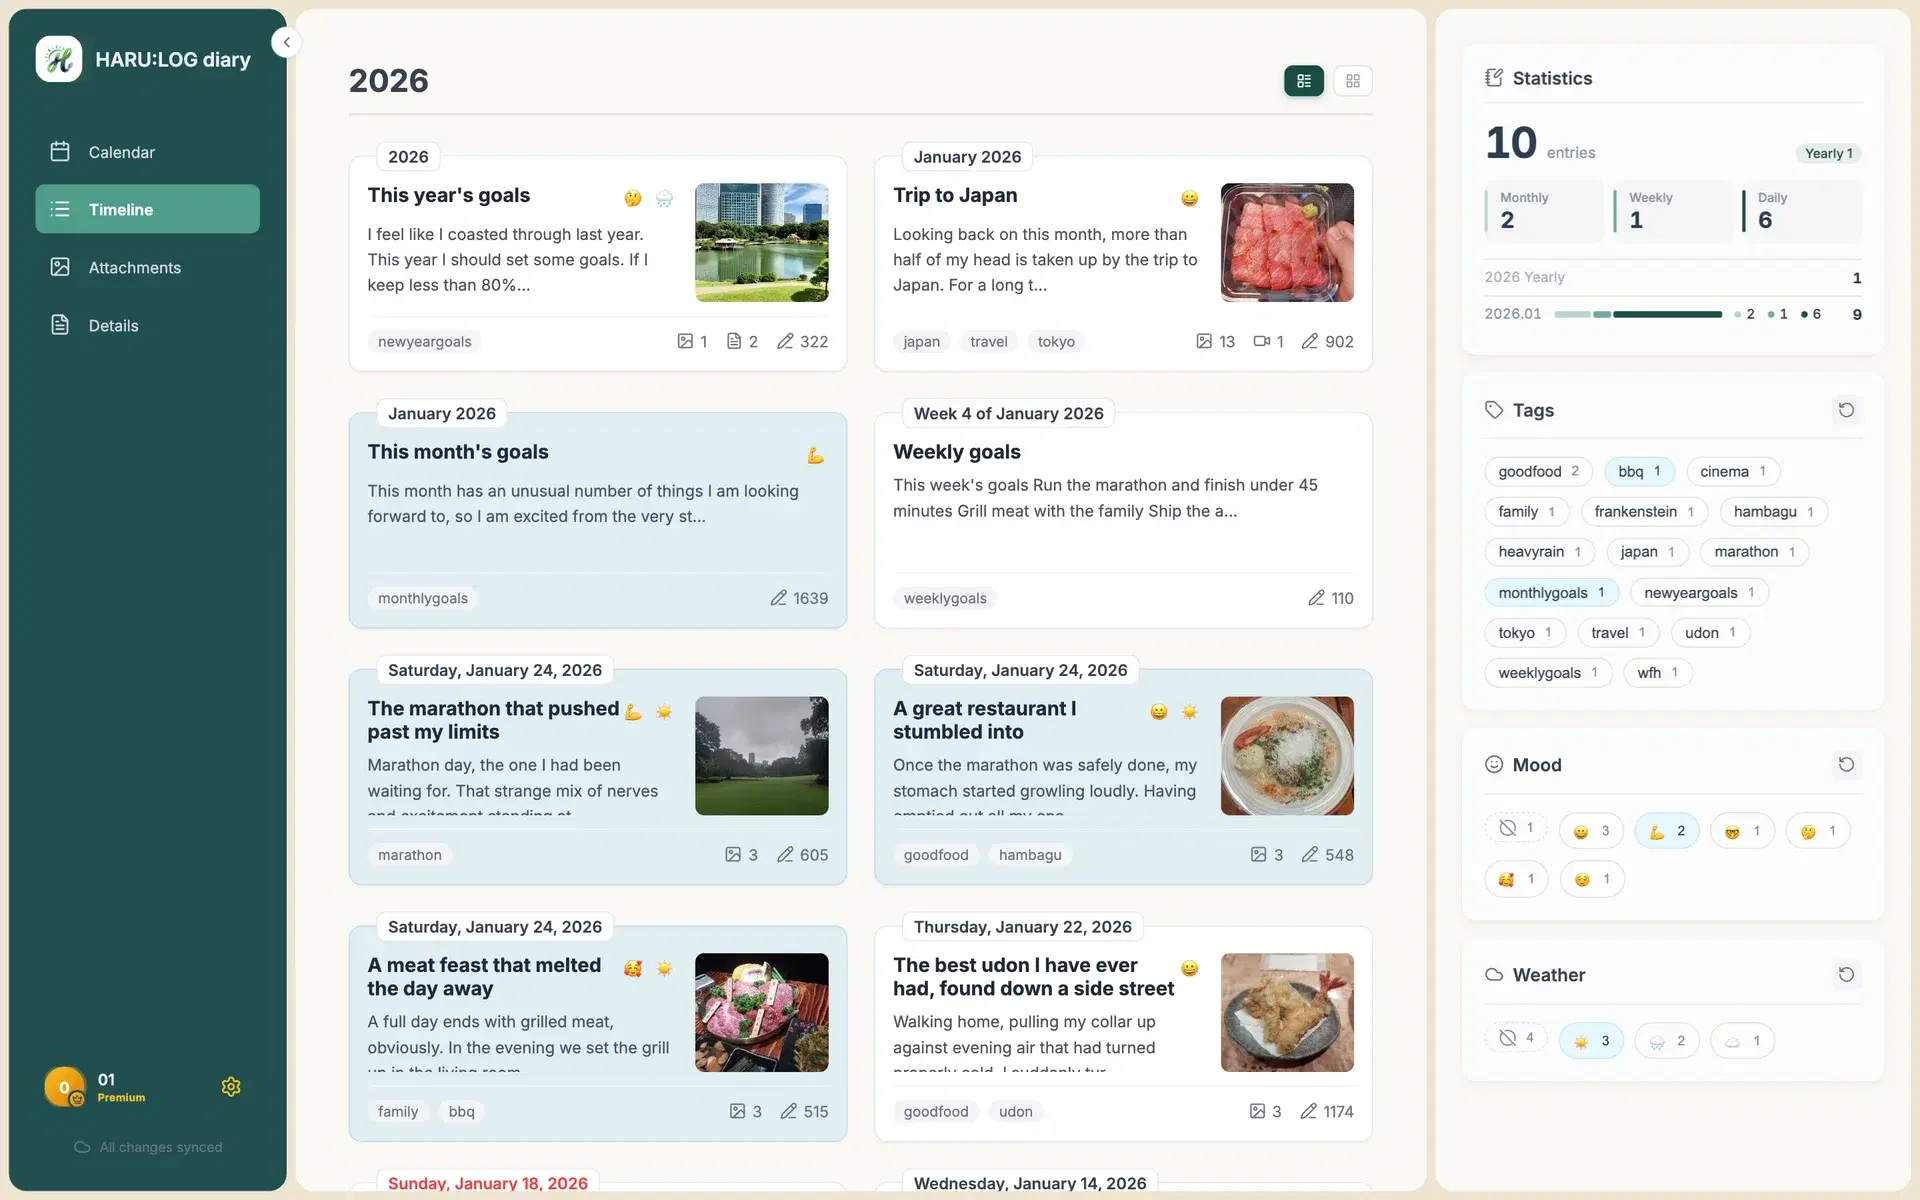Reset the Tags filter
This screenshot has width=1920, height=1200.
click(1846, 410)
